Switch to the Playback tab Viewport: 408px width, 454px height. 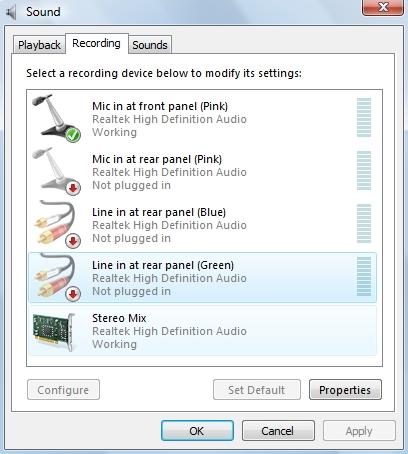point(39,45)
